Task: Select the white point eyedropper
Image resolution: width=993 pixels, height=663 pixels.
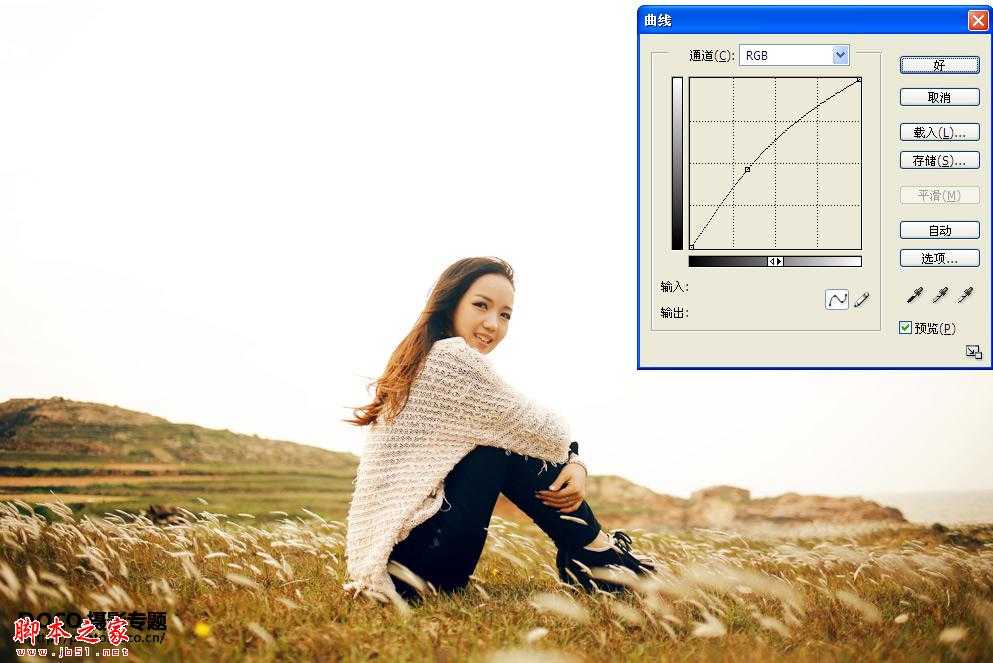Action: [x=965, y=295]
